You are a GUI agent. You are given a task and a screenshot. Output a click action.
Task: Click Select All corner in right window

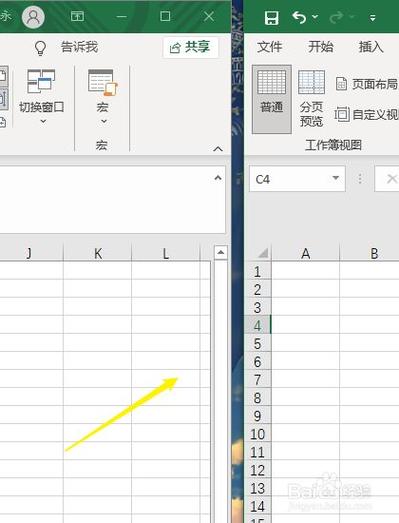pyautogui.click(x=263, y=253)
